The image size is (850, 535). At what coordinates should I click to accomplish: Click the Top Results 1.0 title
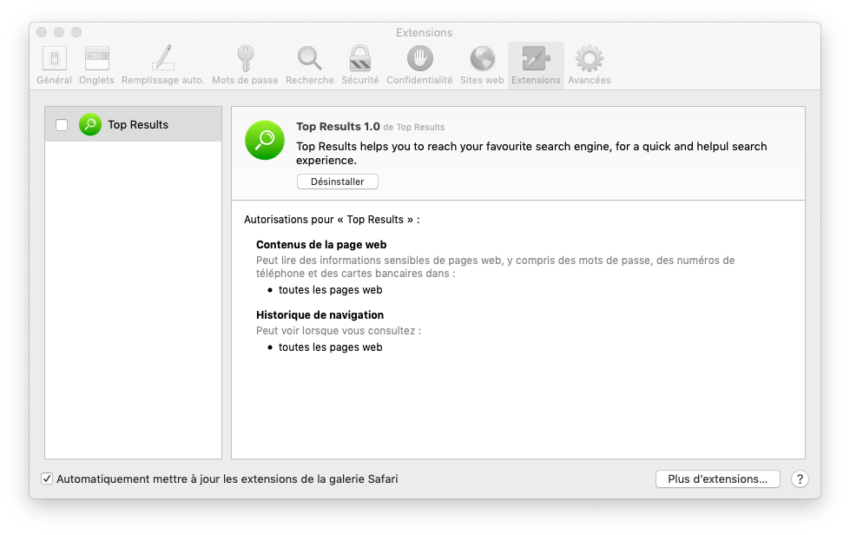[x=338, y=126]
